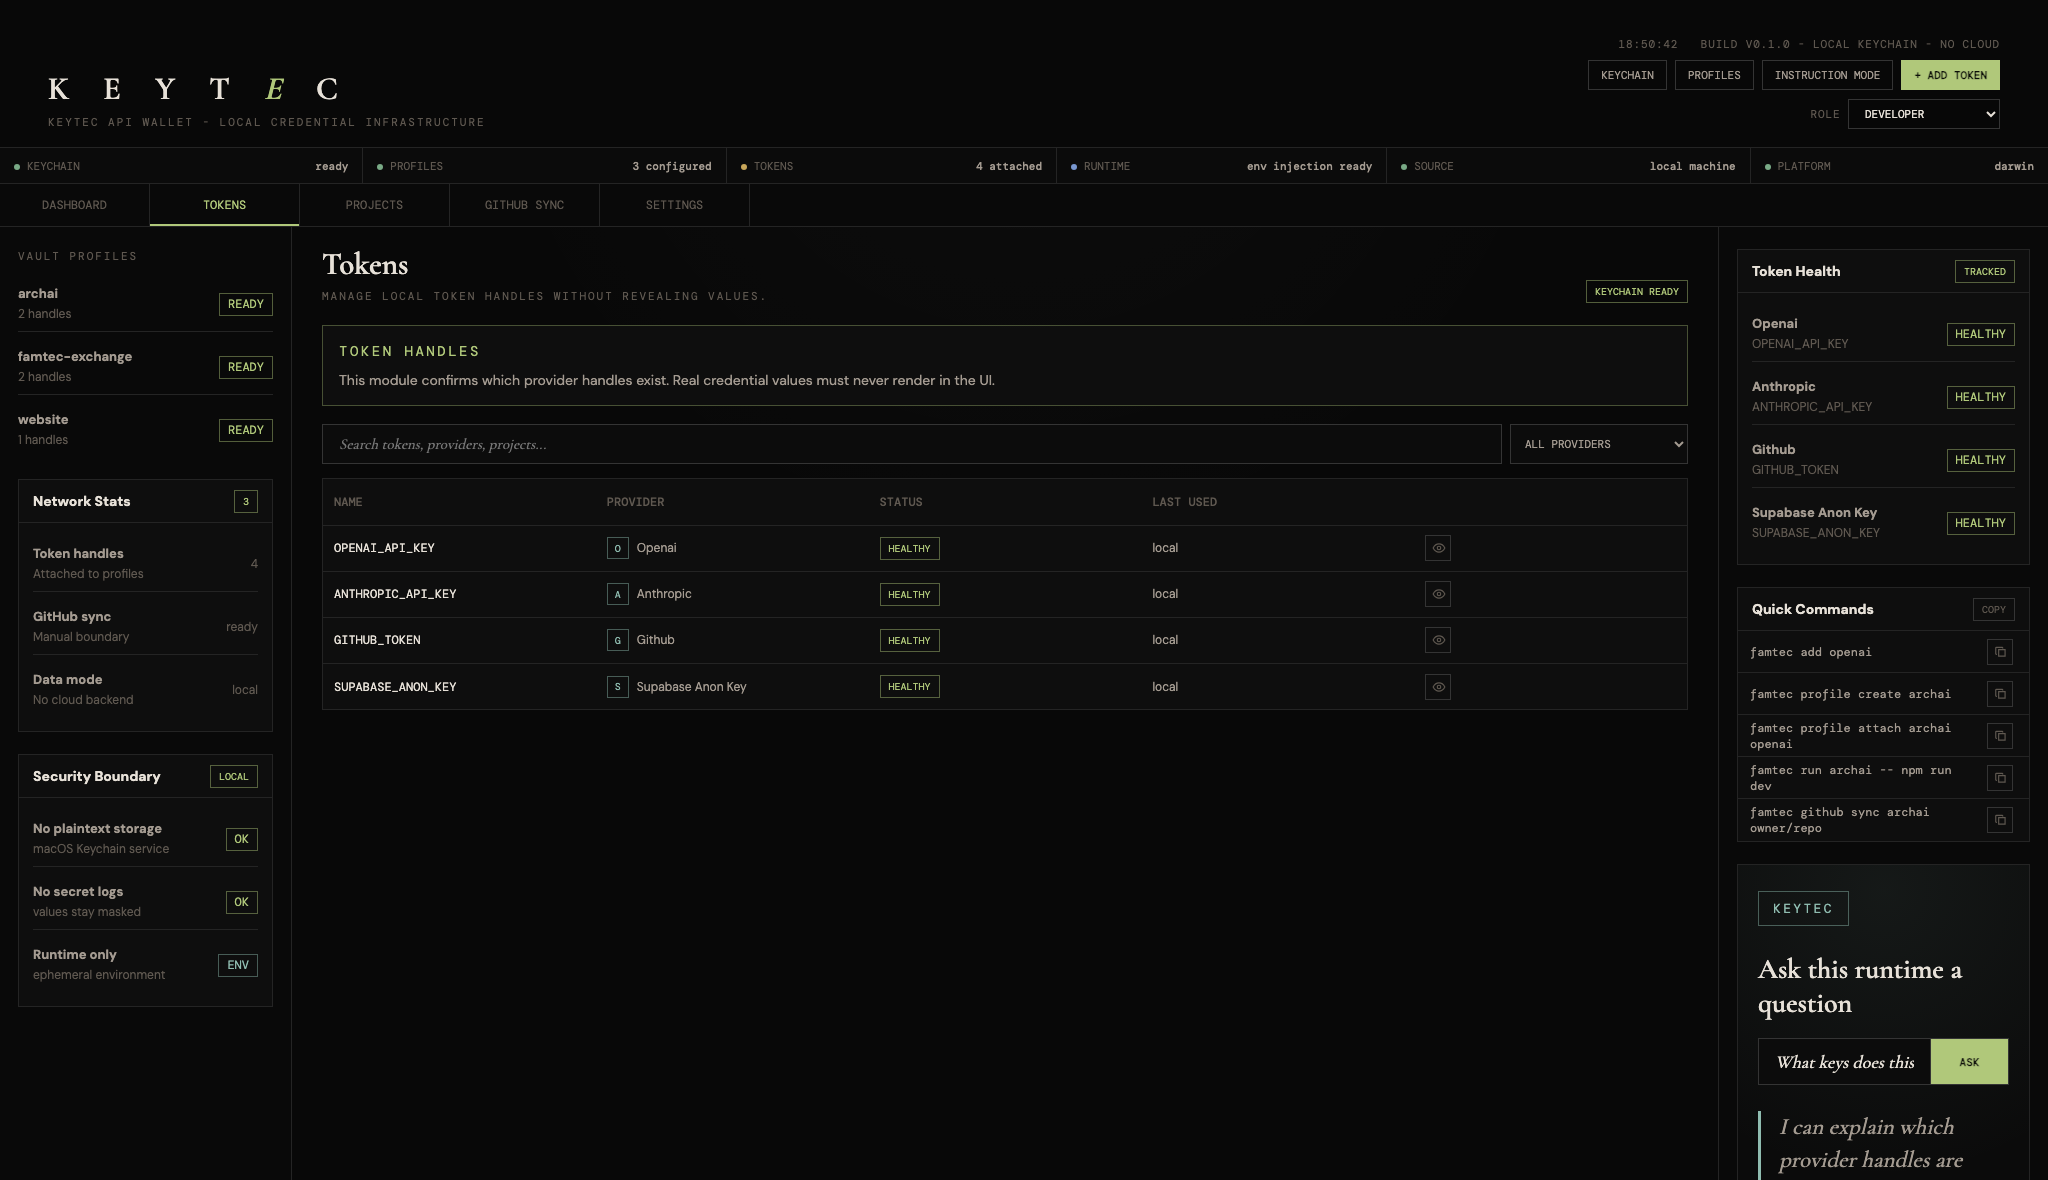Click the NAME column header
This screenshot has width=2048, height=1180.
click(x=348, y=502)
